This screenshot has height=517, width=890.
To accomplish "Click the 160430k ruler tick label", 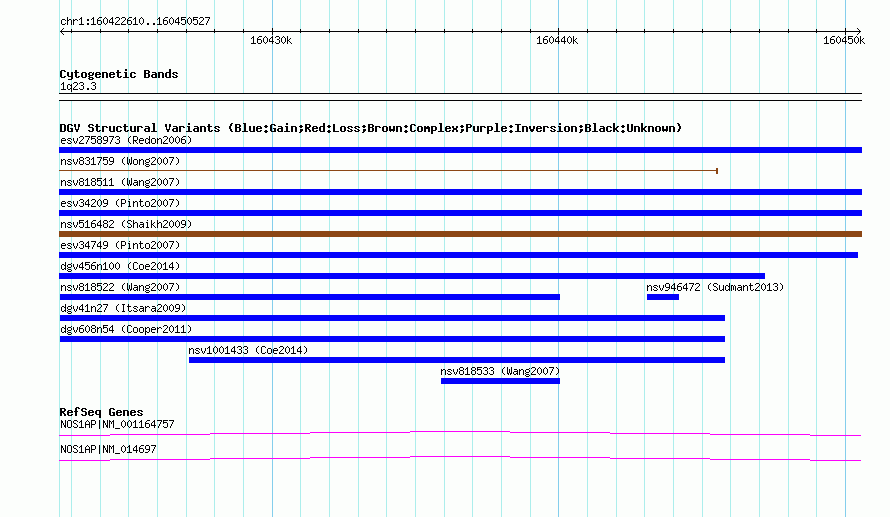I will (x=271, y=40).
